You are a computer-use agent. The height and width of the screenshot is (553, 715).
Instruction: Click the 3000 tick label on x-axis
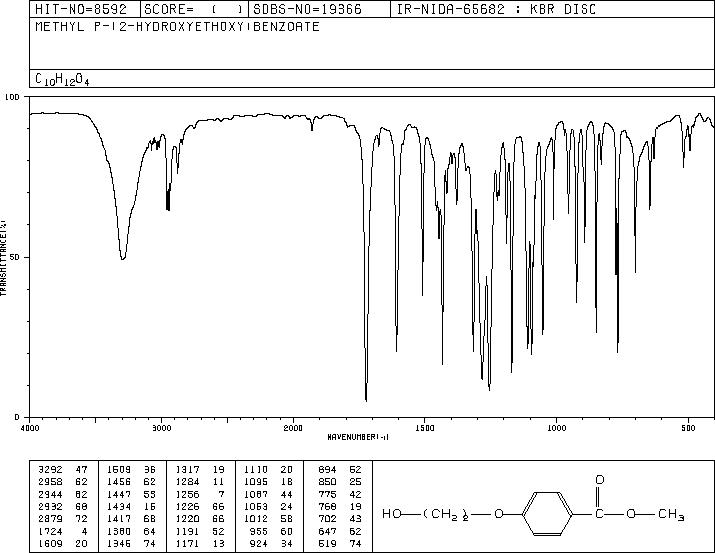[161, 428]
